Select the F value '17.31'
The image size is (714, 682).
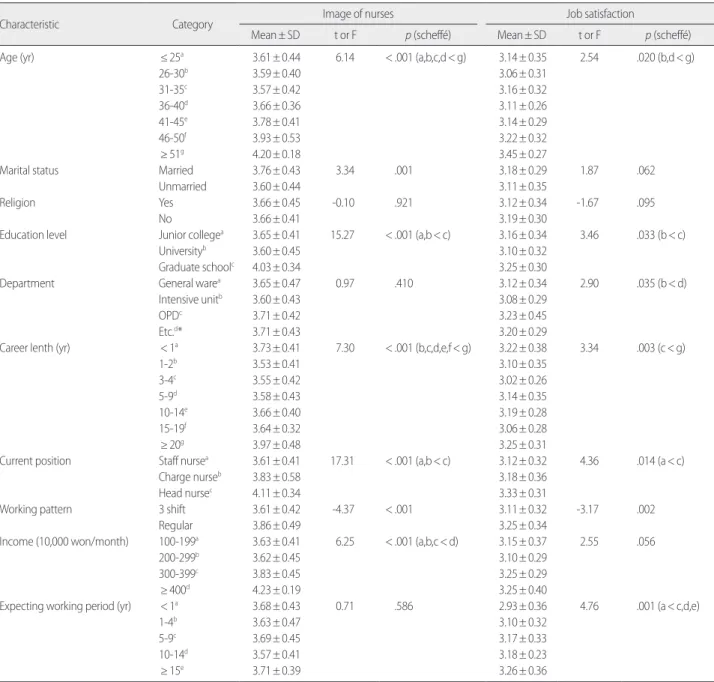(342, 461)
